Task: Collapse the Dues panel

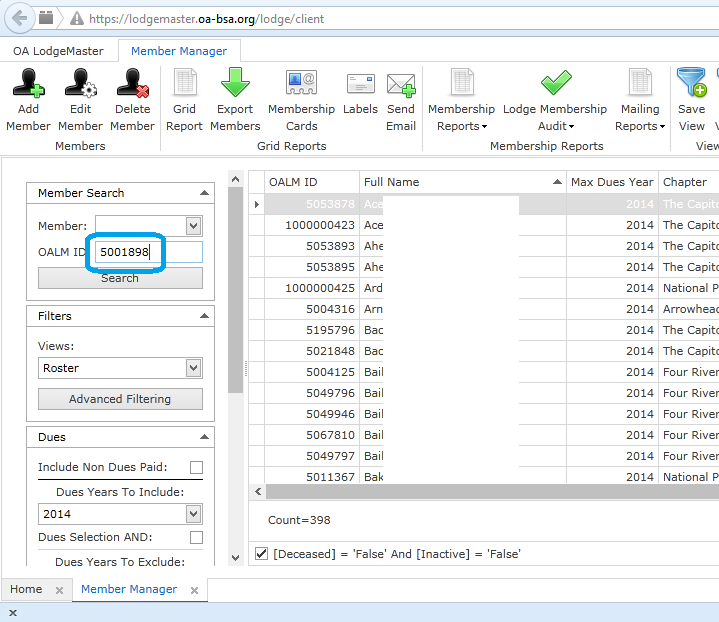Action: (x=205, y=437)
